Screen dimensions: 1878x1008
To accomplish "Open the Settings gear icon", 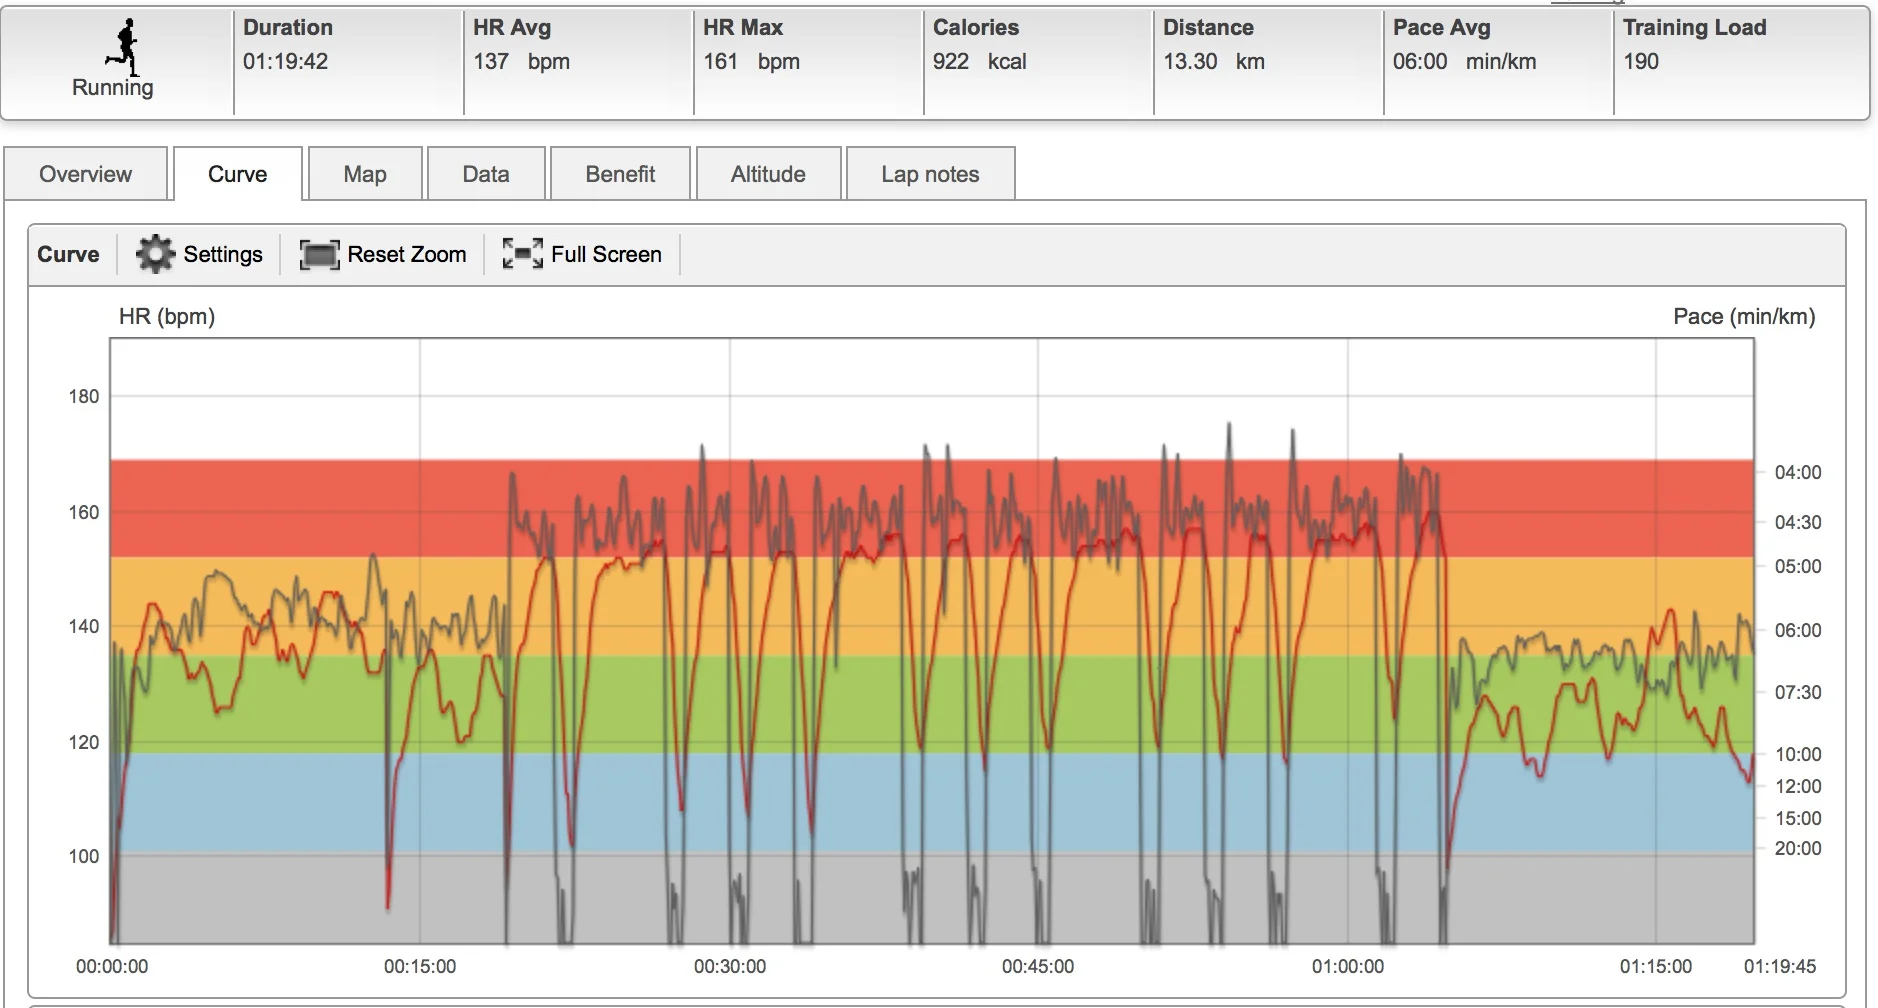I will pos(155,254).
